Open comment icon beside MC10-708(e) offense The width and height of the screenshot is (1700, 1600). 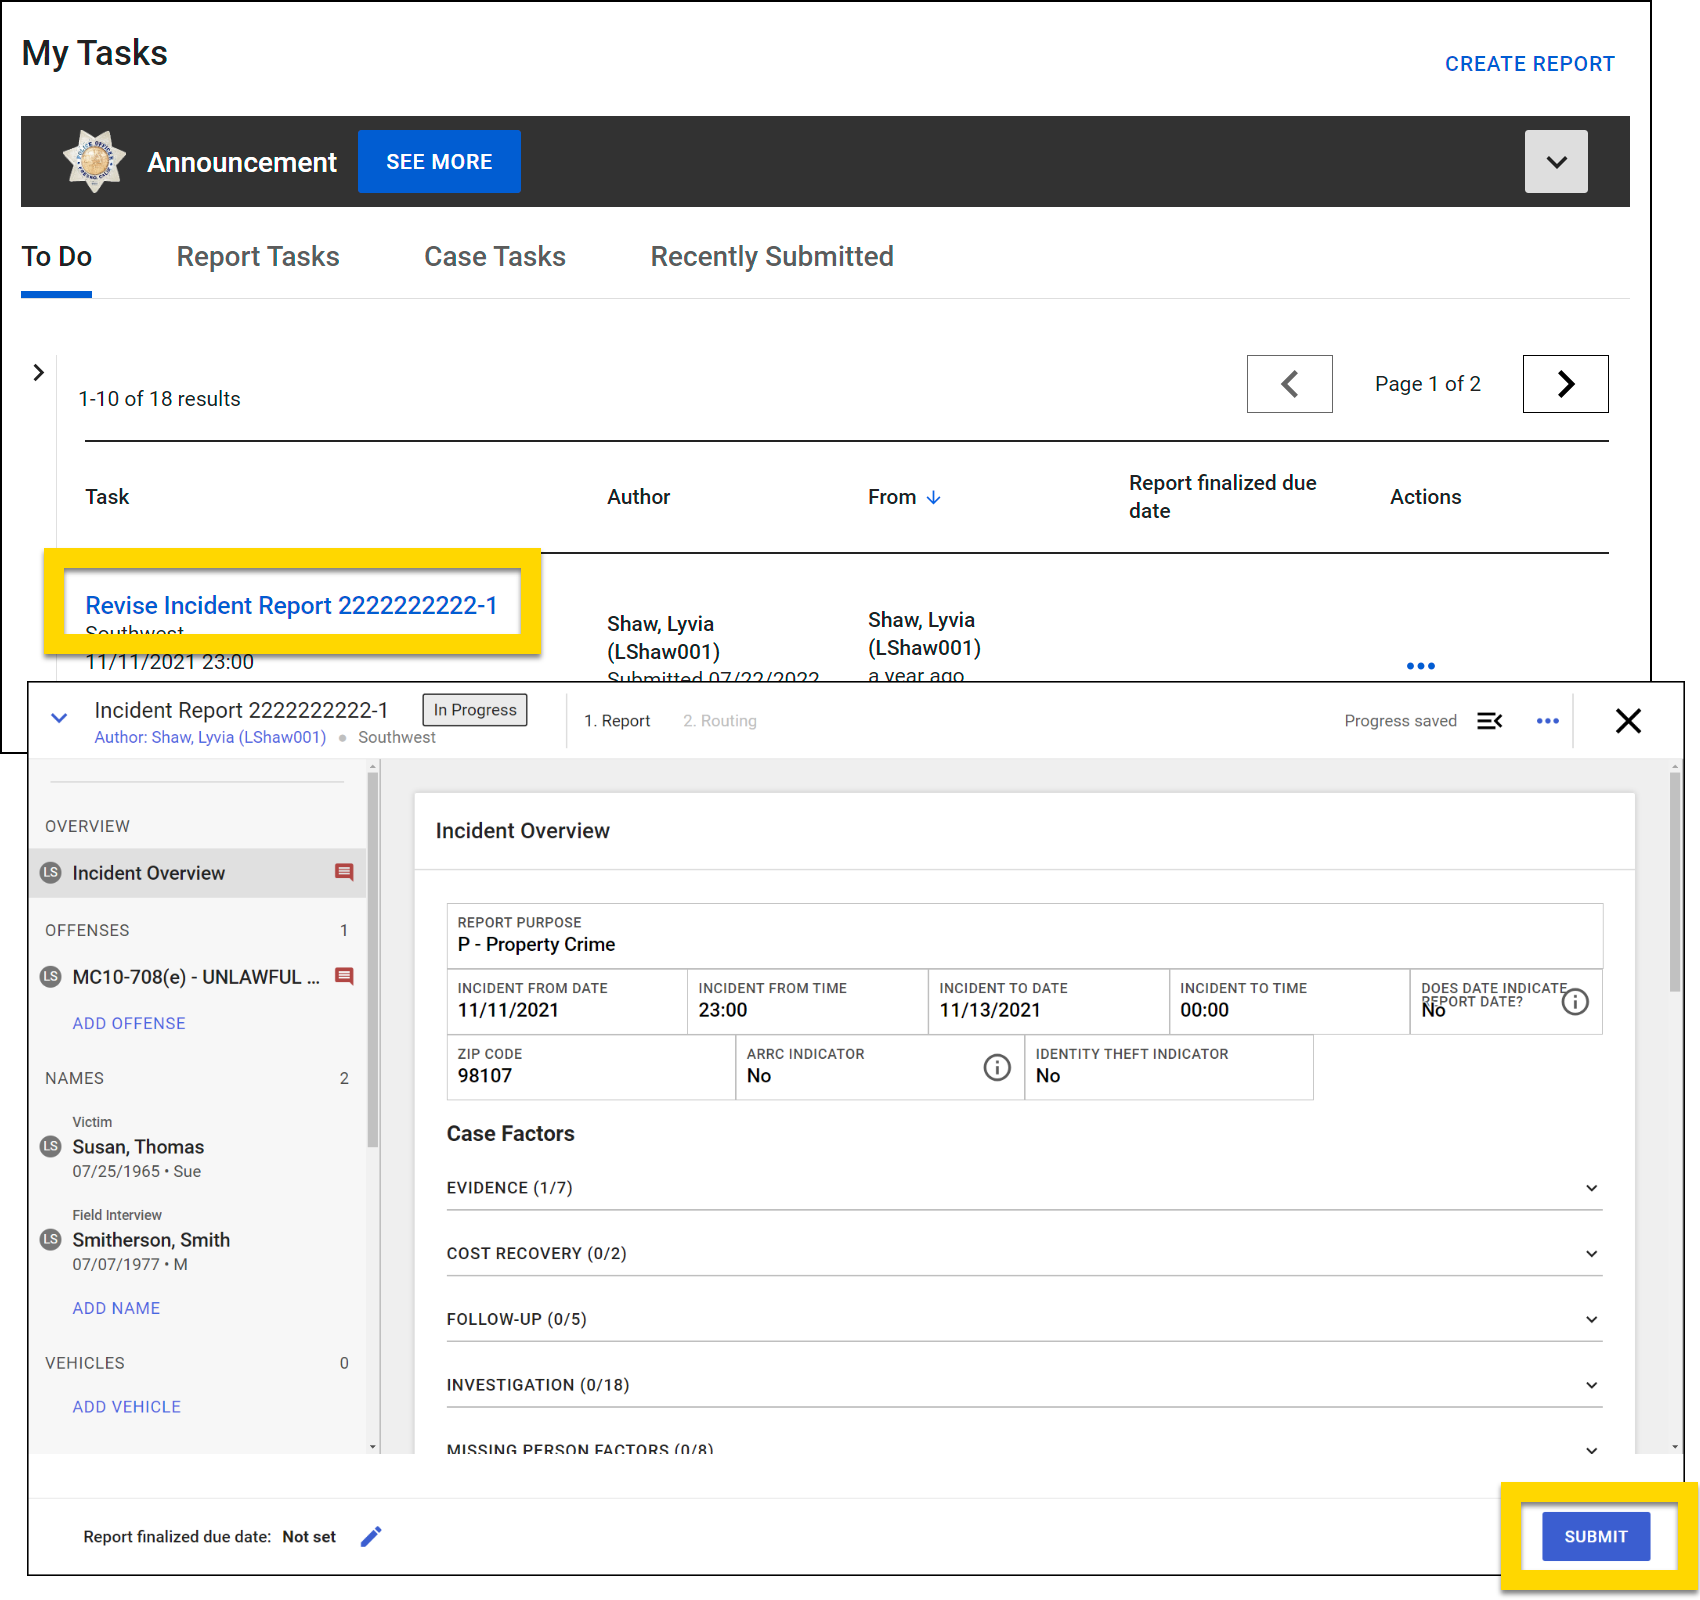point(344,976)
